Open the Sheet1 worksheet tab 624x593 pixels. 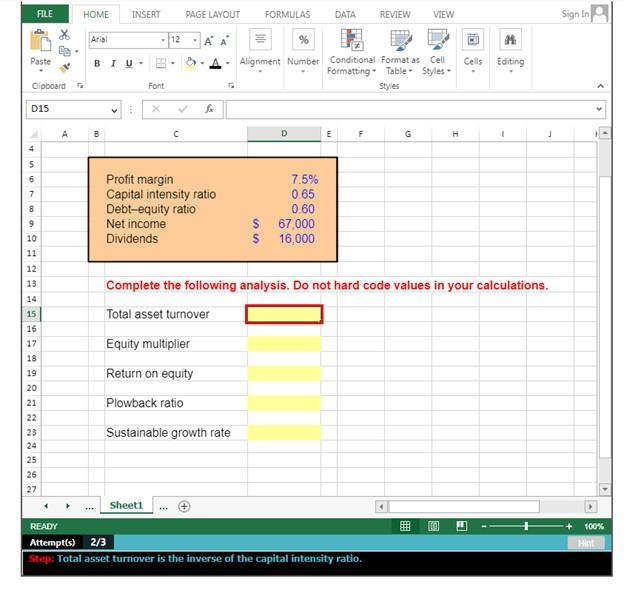point(126,505)
